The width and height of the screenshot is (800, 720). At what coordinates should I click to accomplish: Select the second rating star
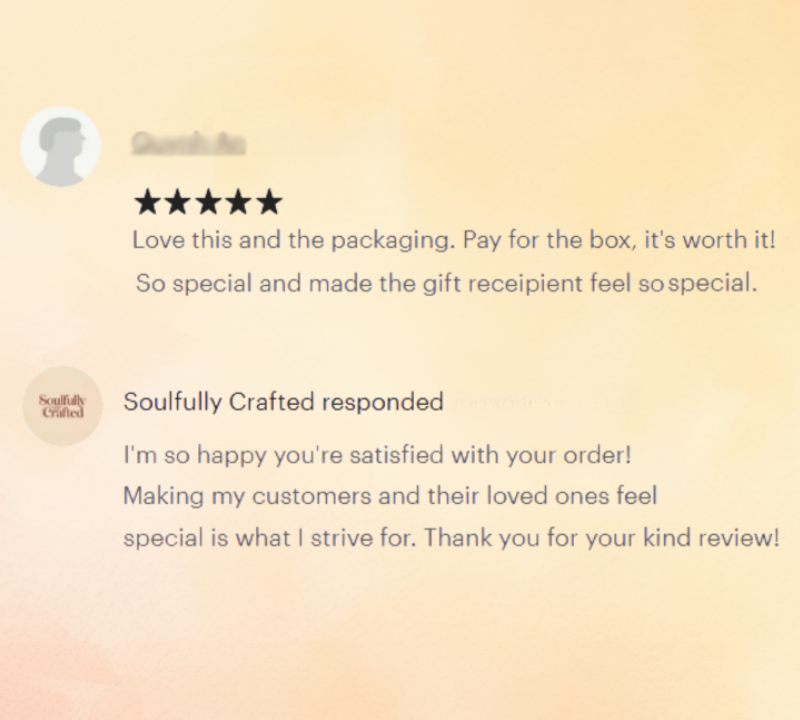(x=178, y=202)
